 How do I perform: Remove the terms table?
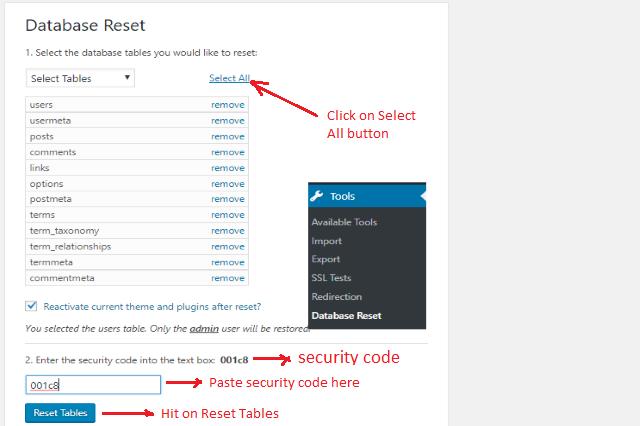click(x=228, y=215)
